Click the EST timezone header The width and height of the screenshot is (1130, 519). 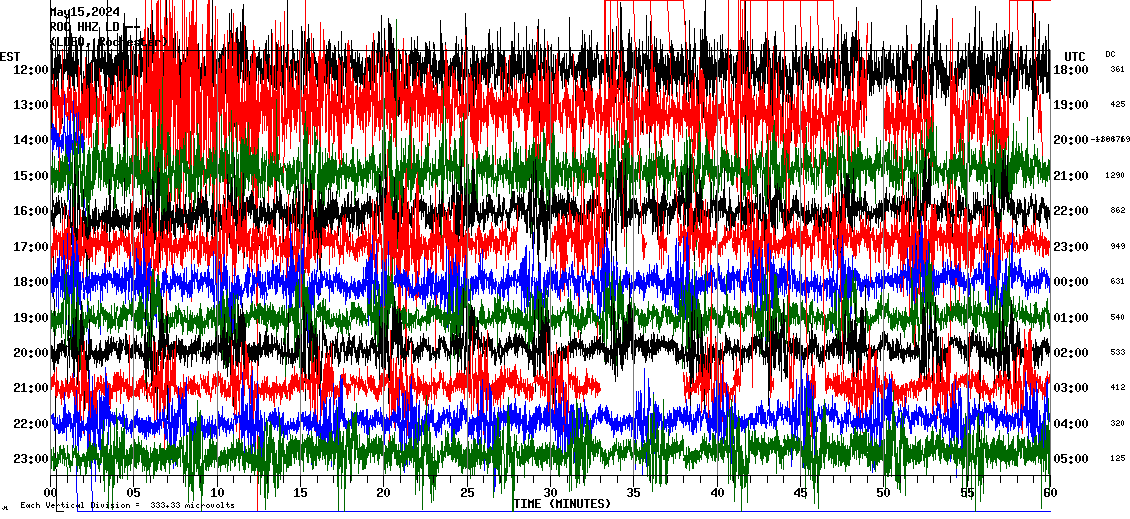pos(10,56)
